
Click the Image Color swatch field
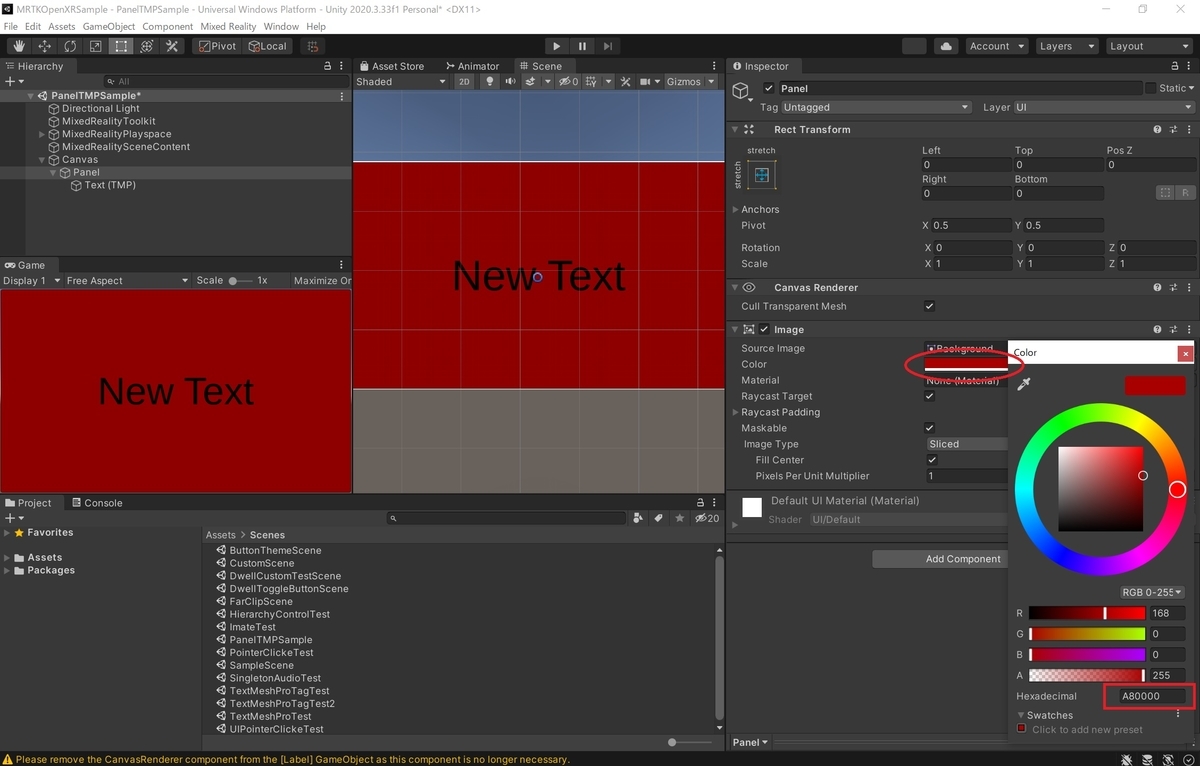(x=966, y=364)
